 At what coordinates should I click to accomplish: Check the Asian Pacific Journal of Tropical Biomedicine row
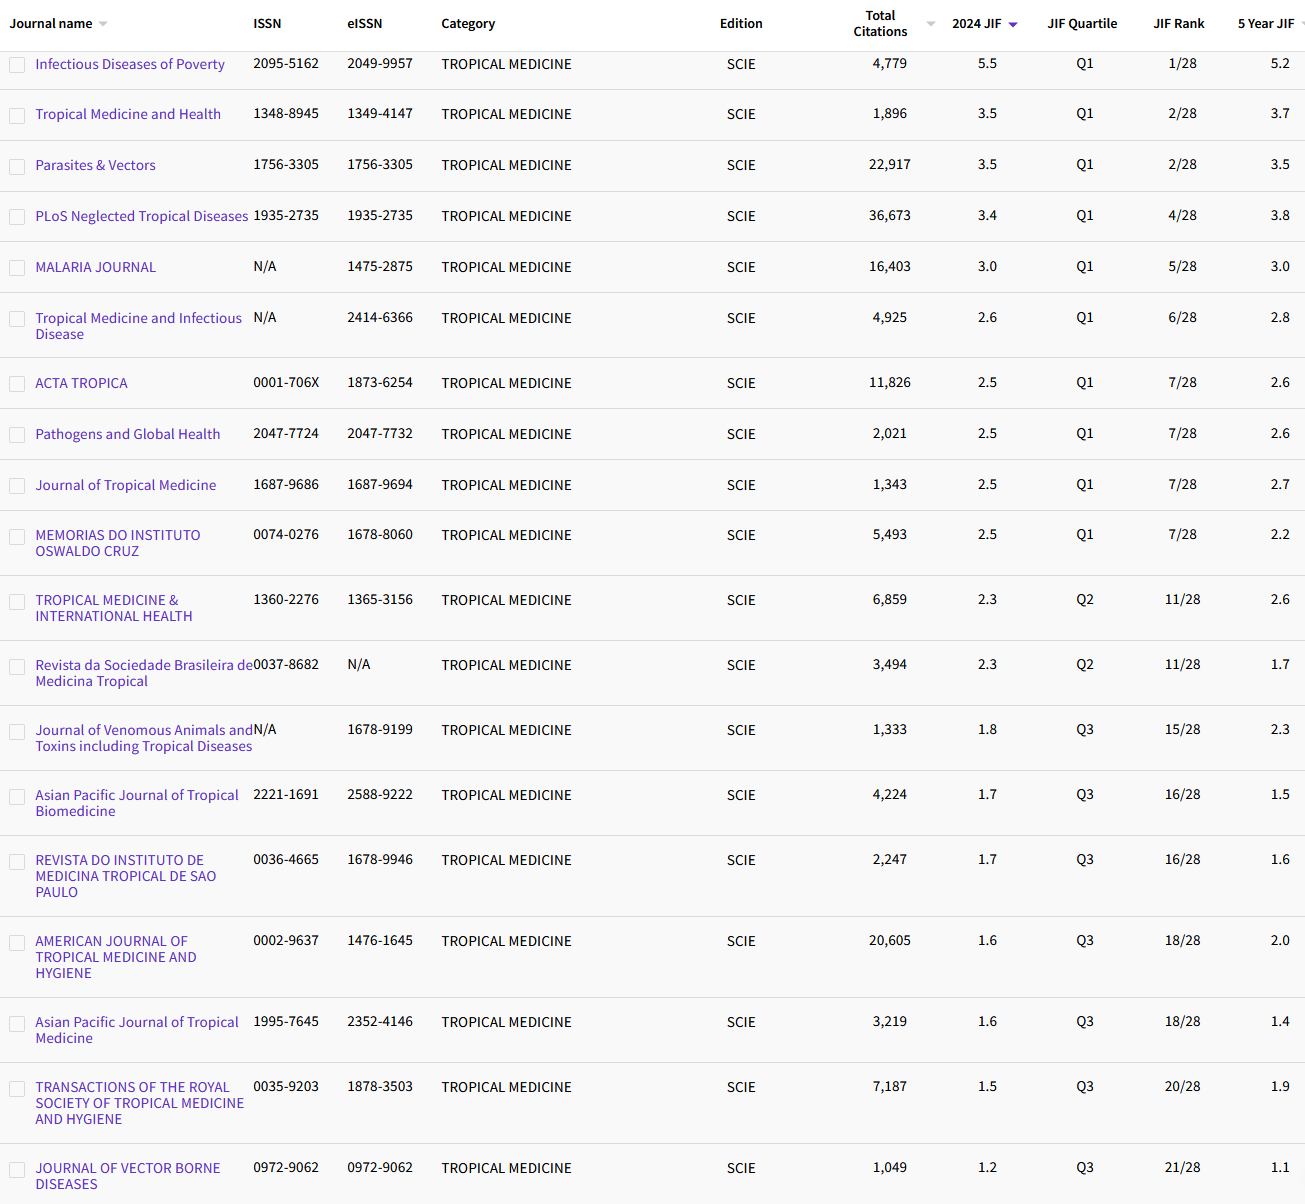tap(16, 797)
